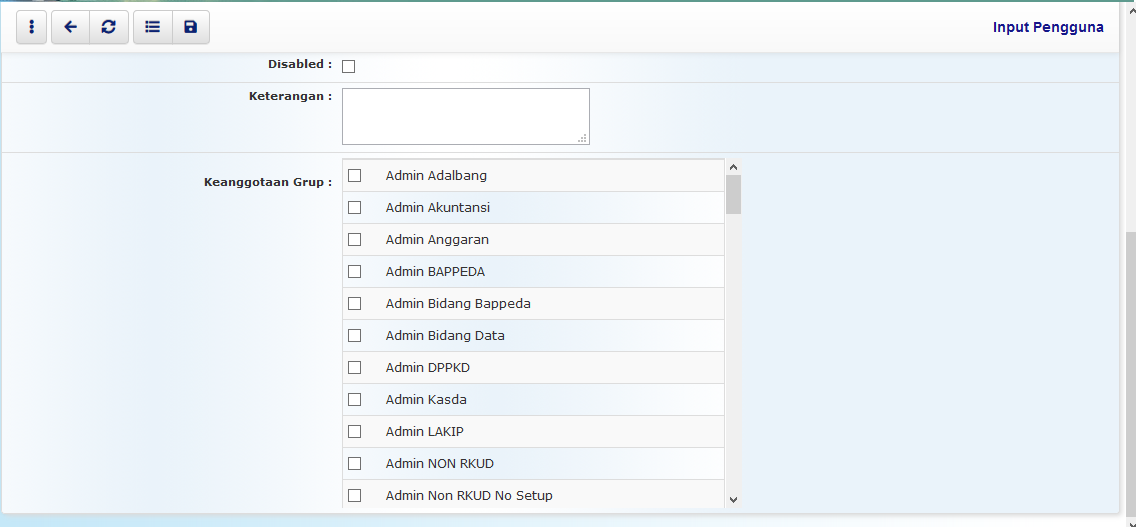The width and height of the screenshot is (1136, 527).
Task: Click the three-dot more options icon
Action: (32, 27)
